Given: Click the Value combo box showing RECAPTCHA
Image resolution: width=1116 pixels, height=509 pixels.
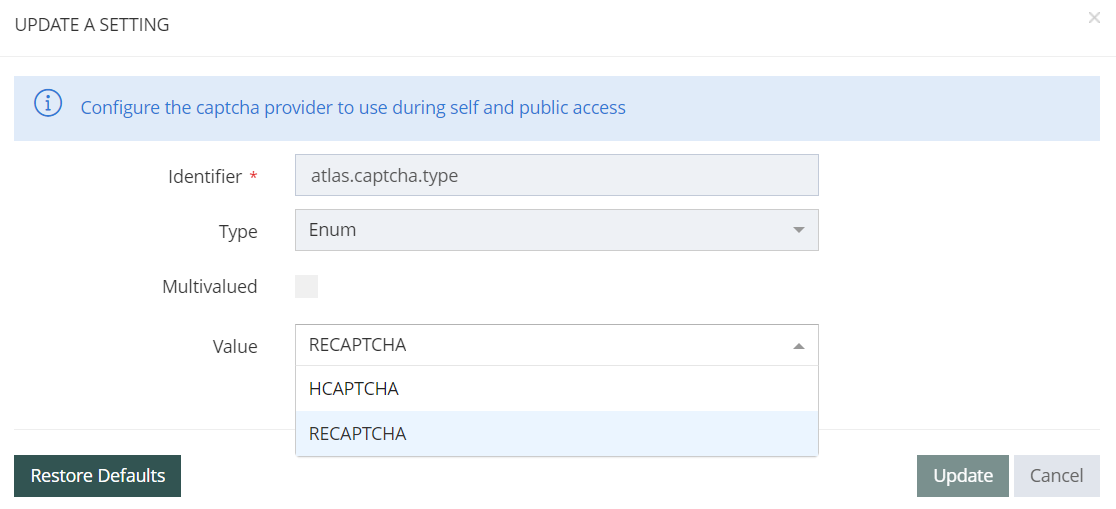Looking at the screenshot, I should (540, 346).
